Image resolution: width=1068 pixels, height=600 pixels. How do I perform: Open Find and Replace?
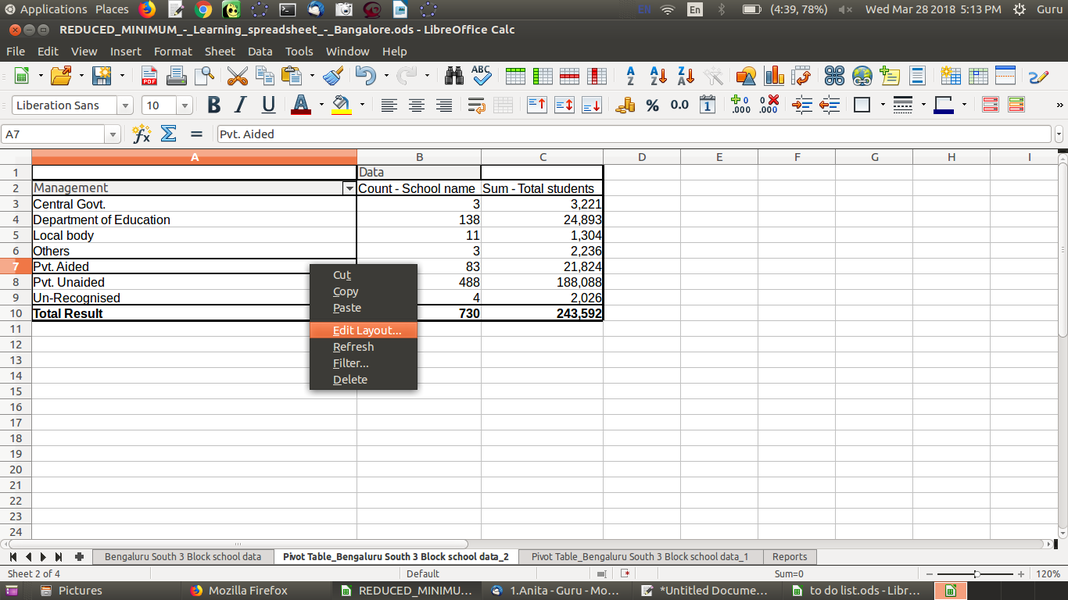click(453, 75)
